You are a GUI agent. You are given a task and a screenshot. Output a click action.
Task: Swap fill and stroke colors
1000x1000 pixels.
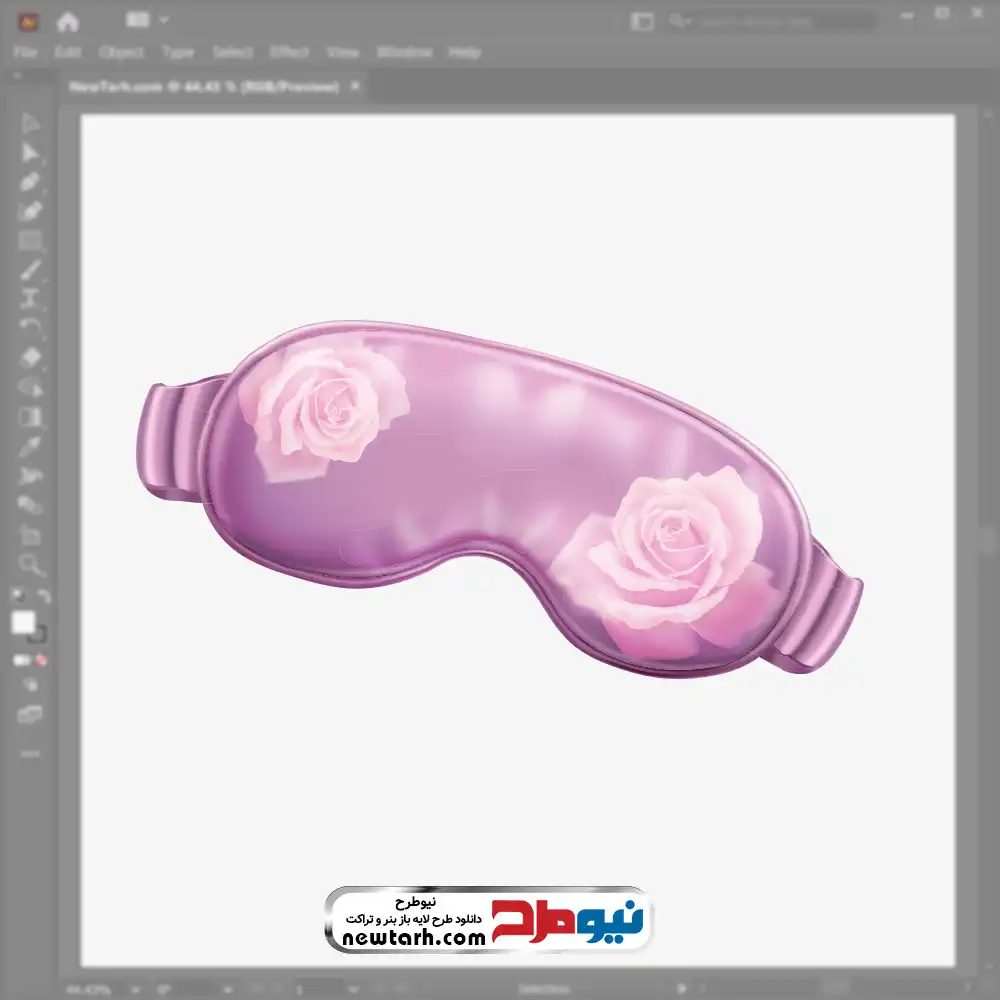click(43, 596)
